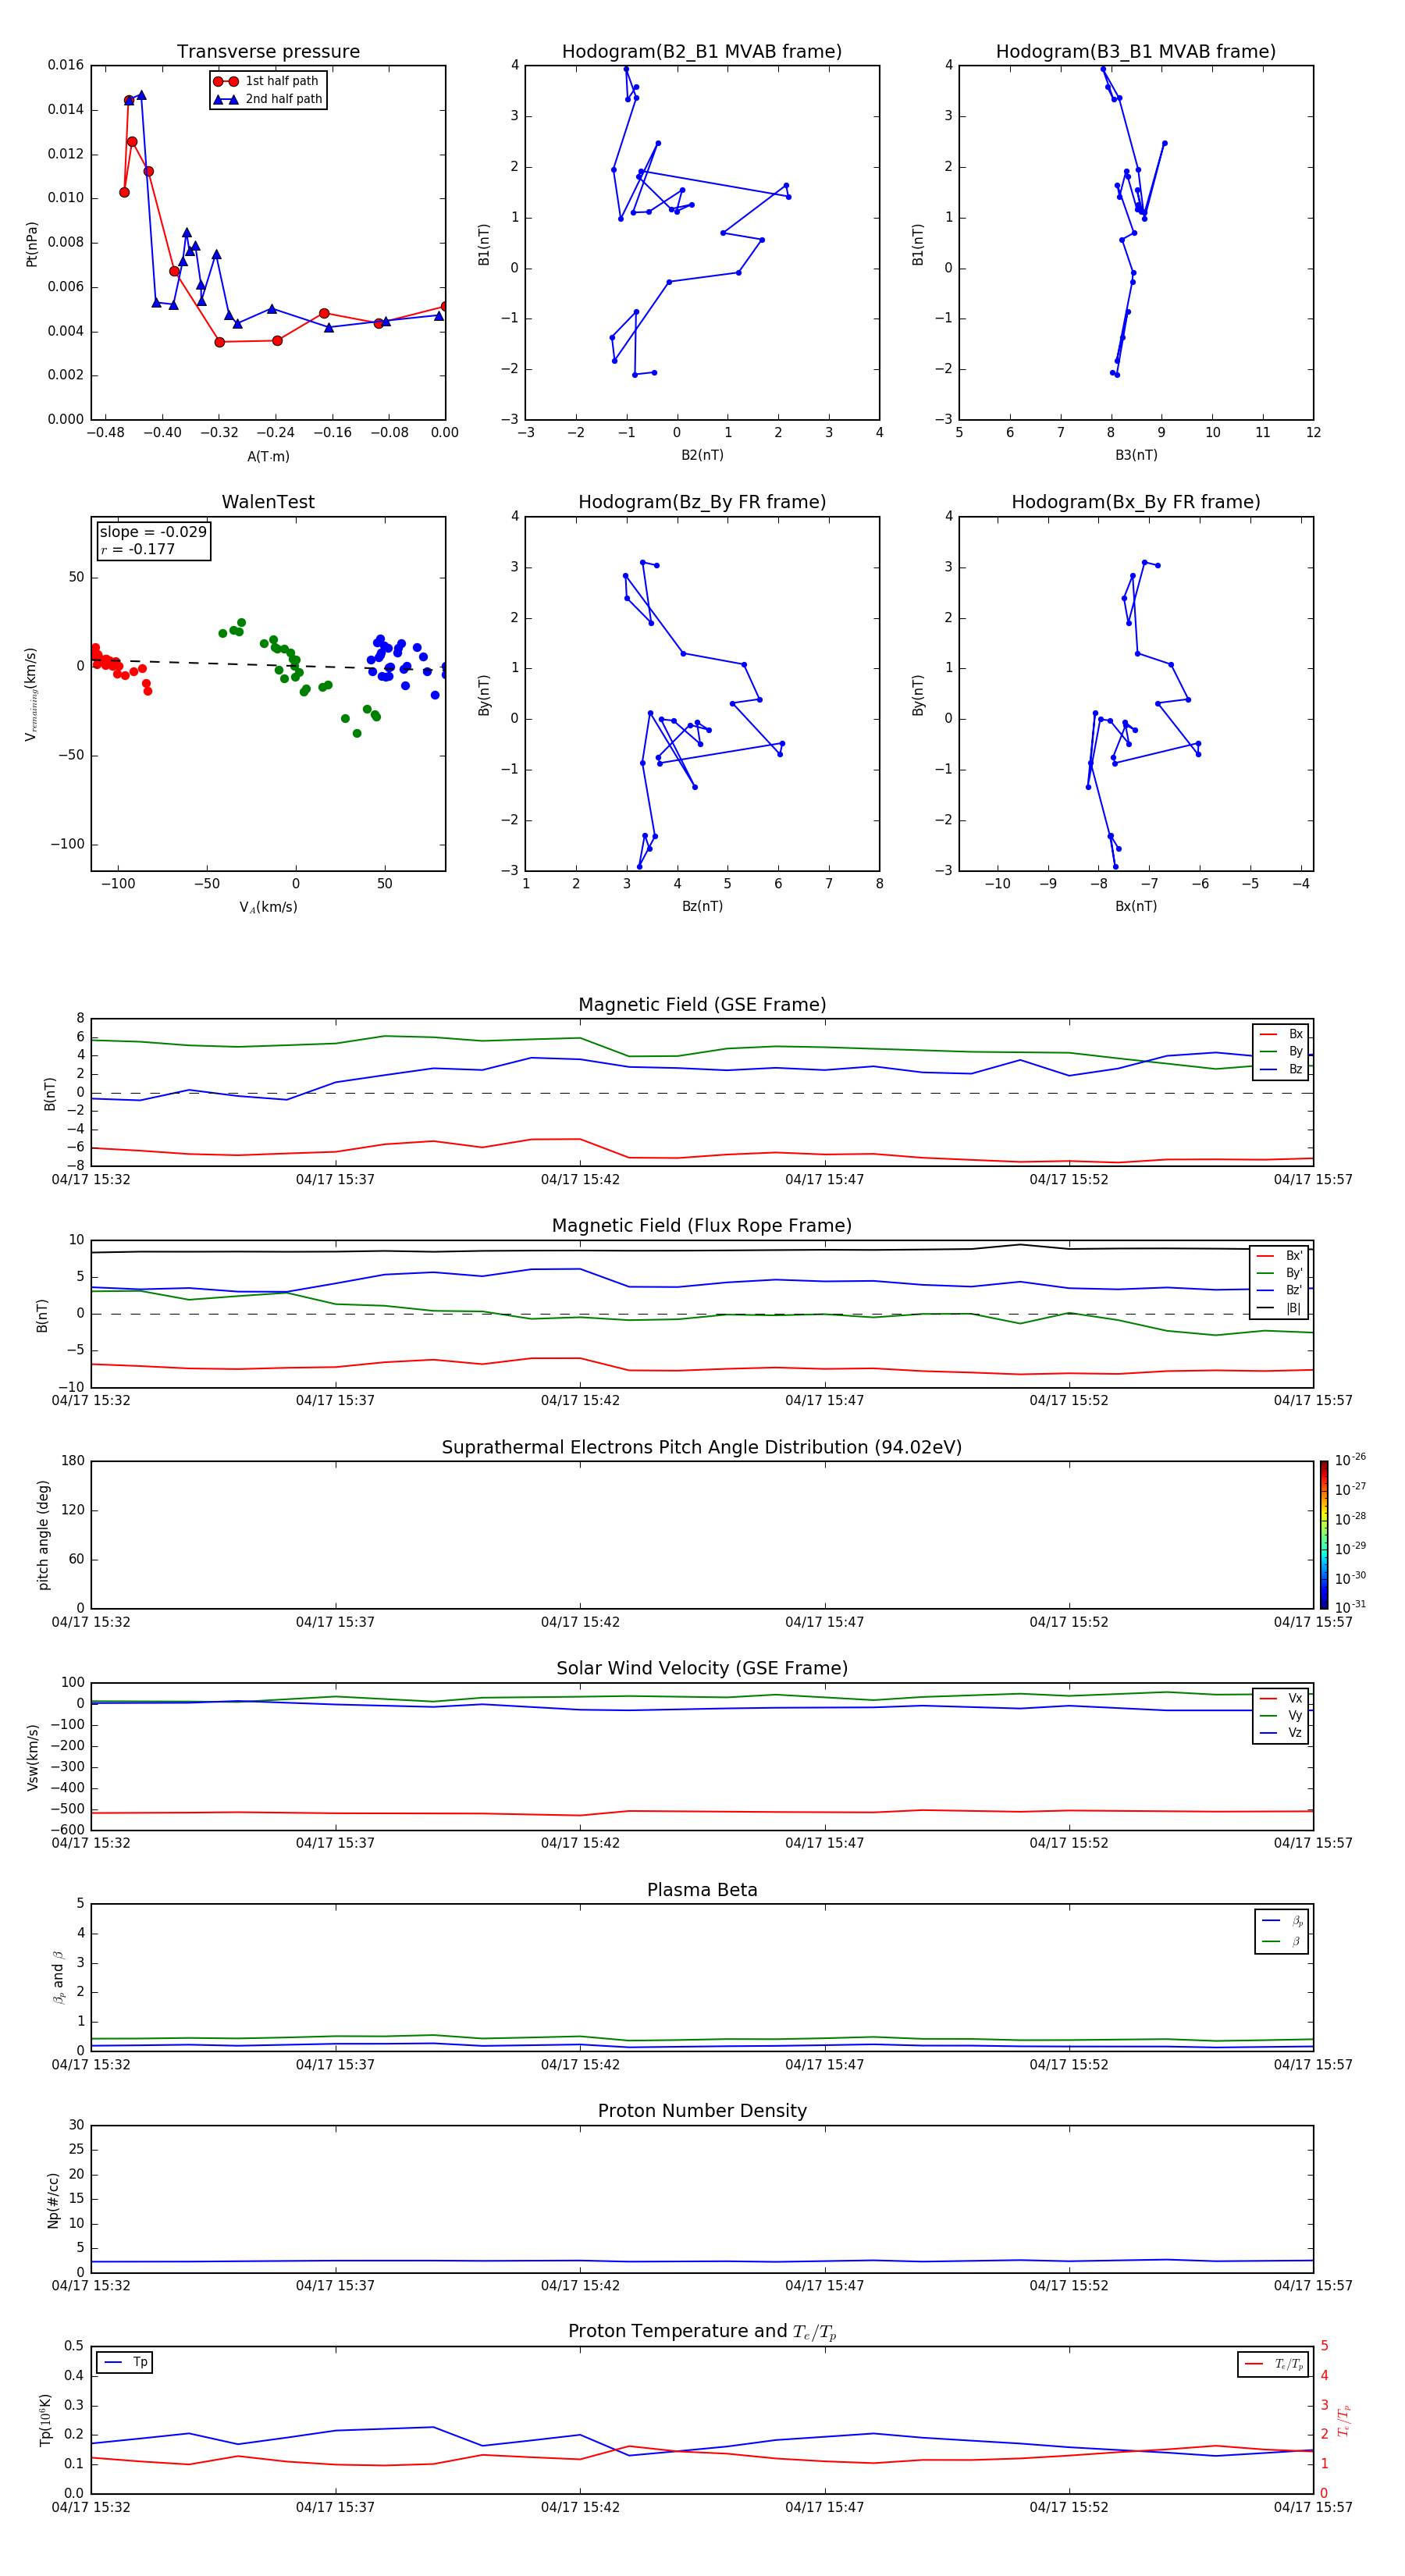Click the 'Transverse pressure' plot title
The image size is (1405, 2576).
click(268, 52)
